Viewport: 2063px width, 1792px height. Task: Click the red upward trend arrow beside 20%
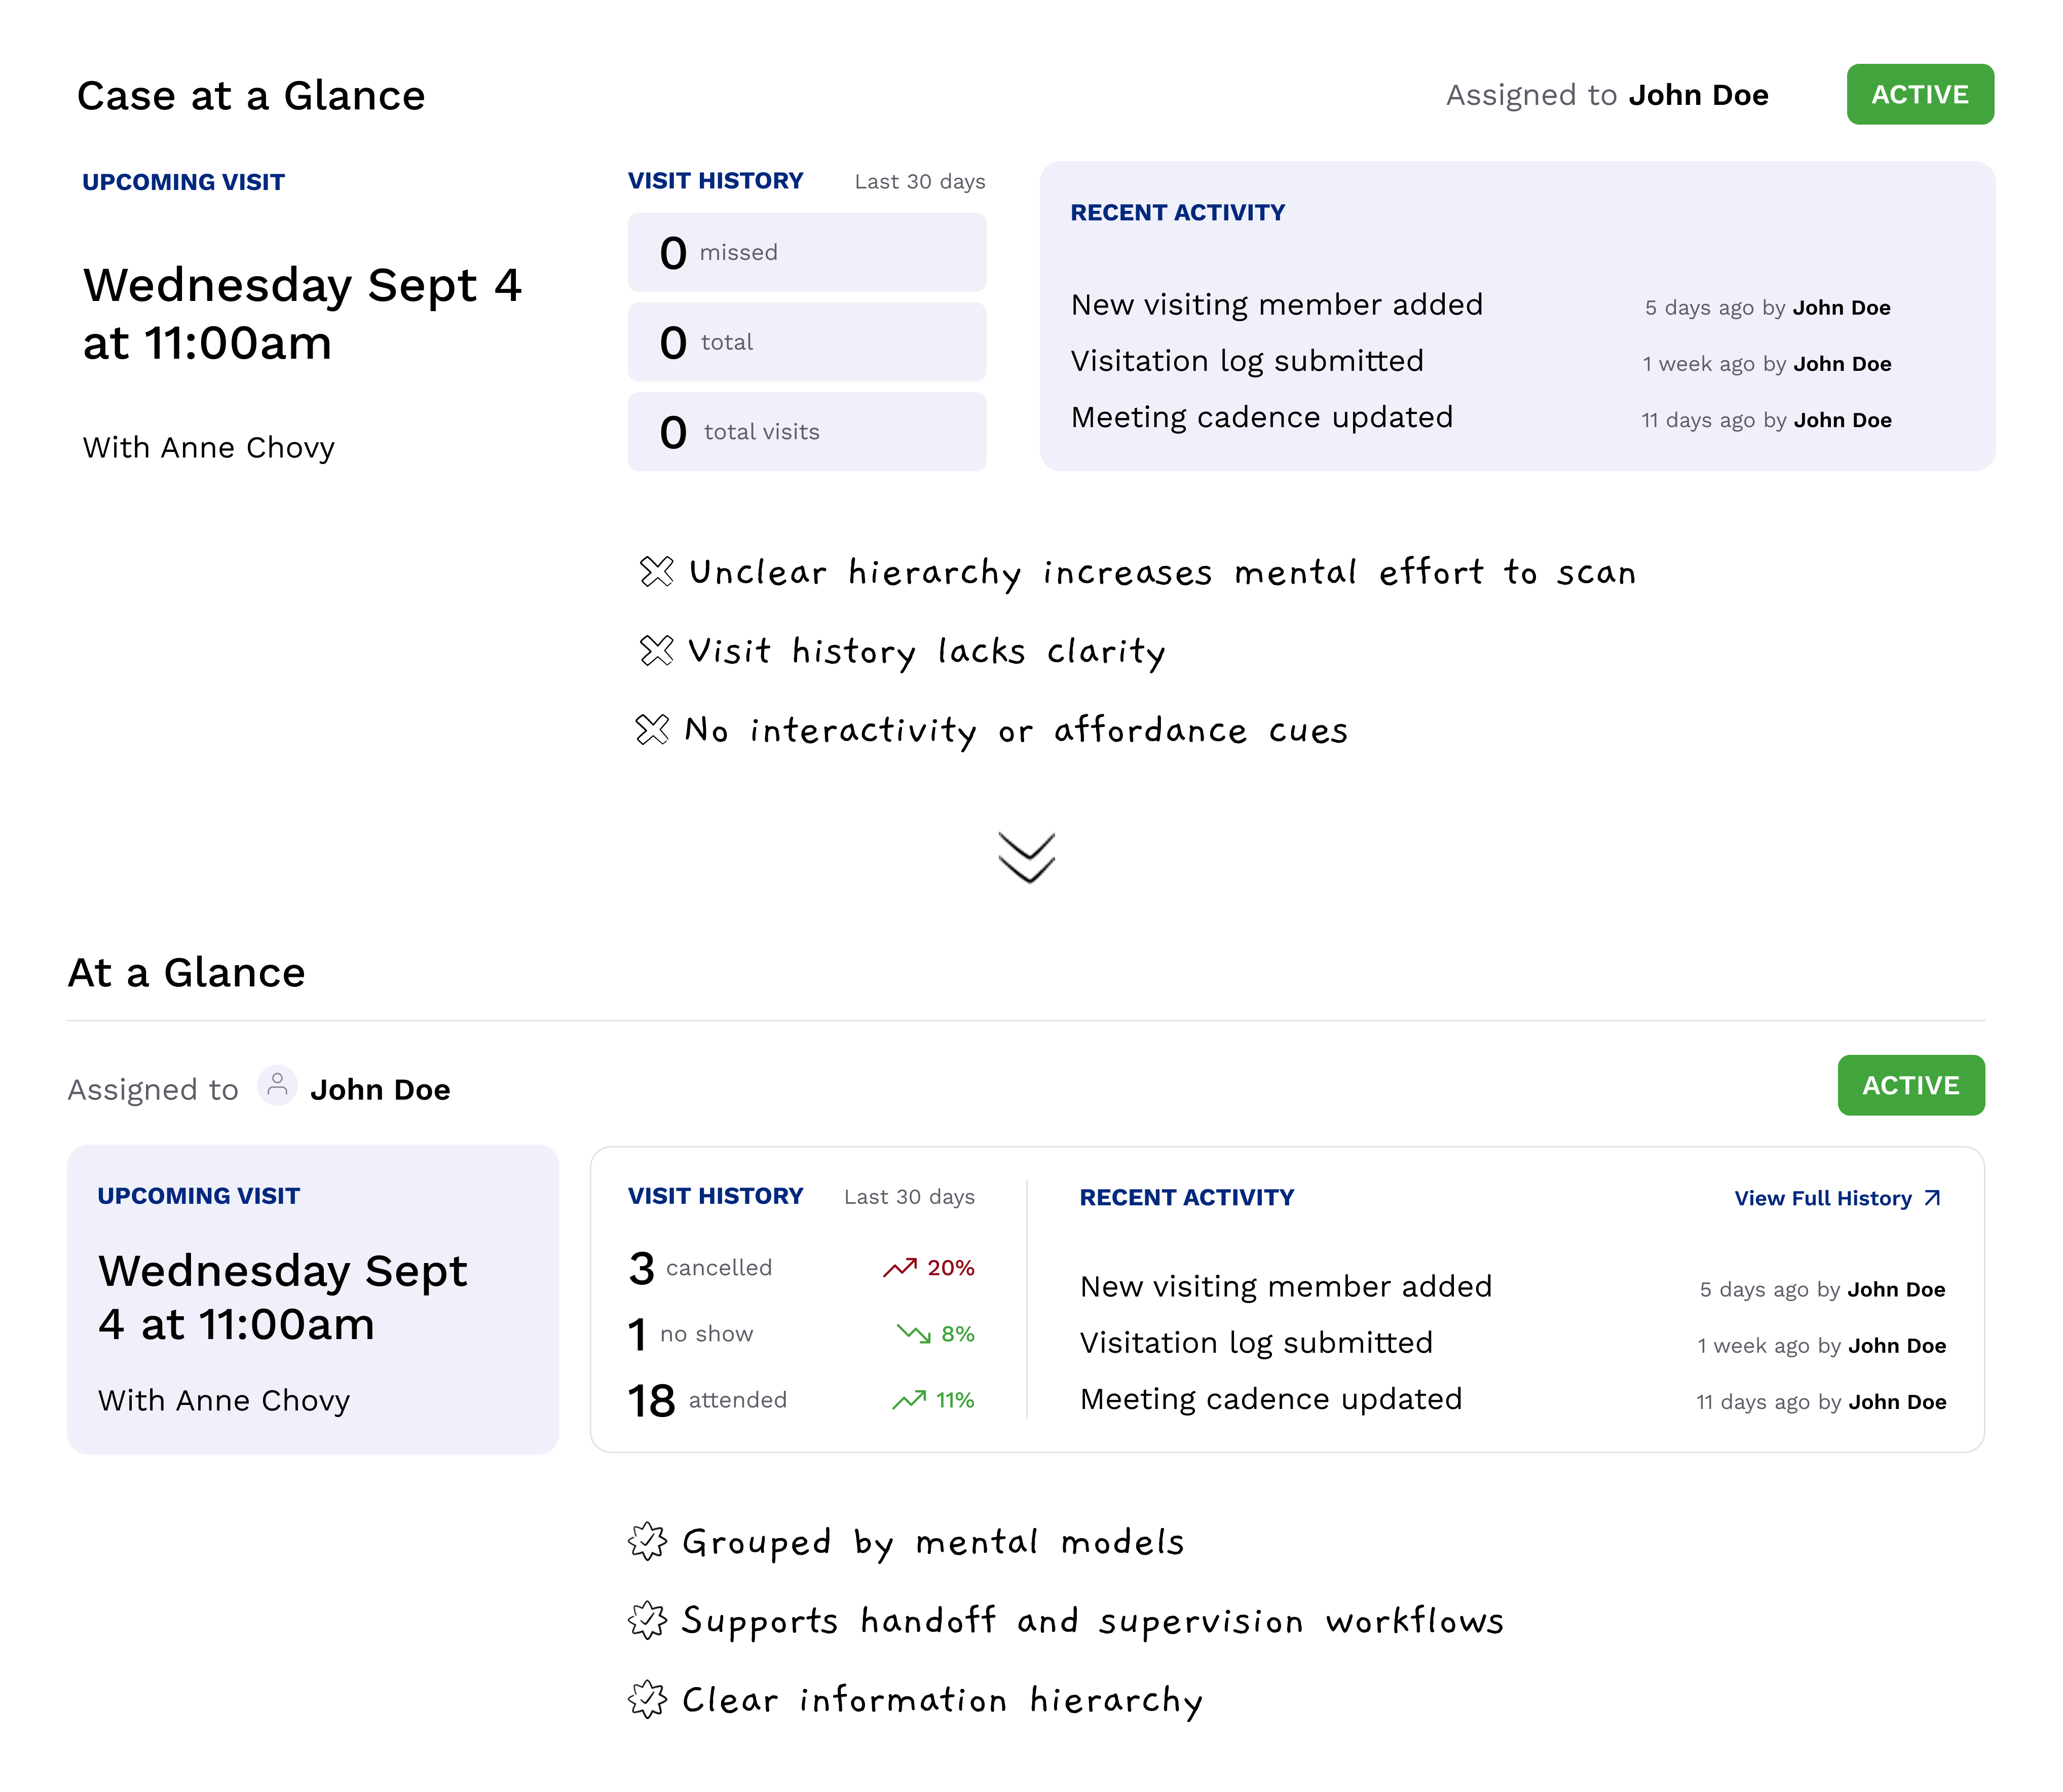[x=899, y=1268]
